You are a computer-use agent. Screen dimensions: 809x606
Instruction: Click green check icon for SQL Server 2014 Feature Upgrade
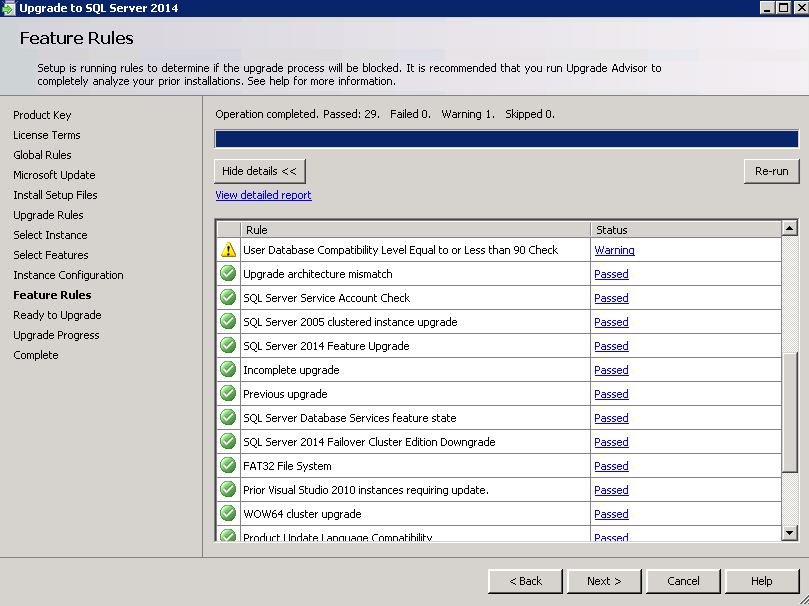[228, 346]
